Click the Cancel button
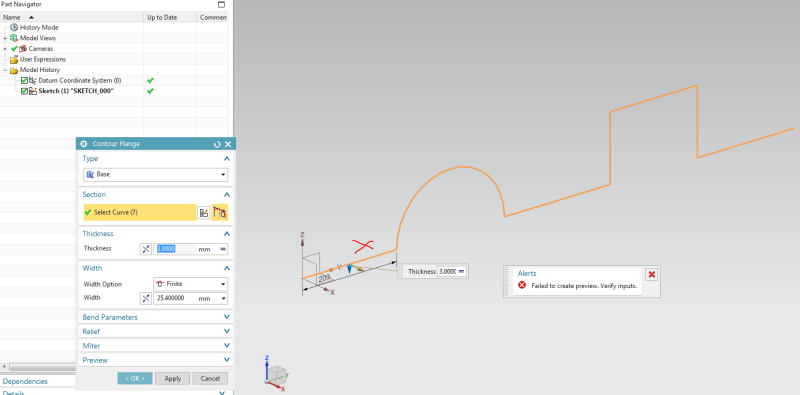Image resolution: width=800 pixels, height=395 pixels. pos(210,378)
